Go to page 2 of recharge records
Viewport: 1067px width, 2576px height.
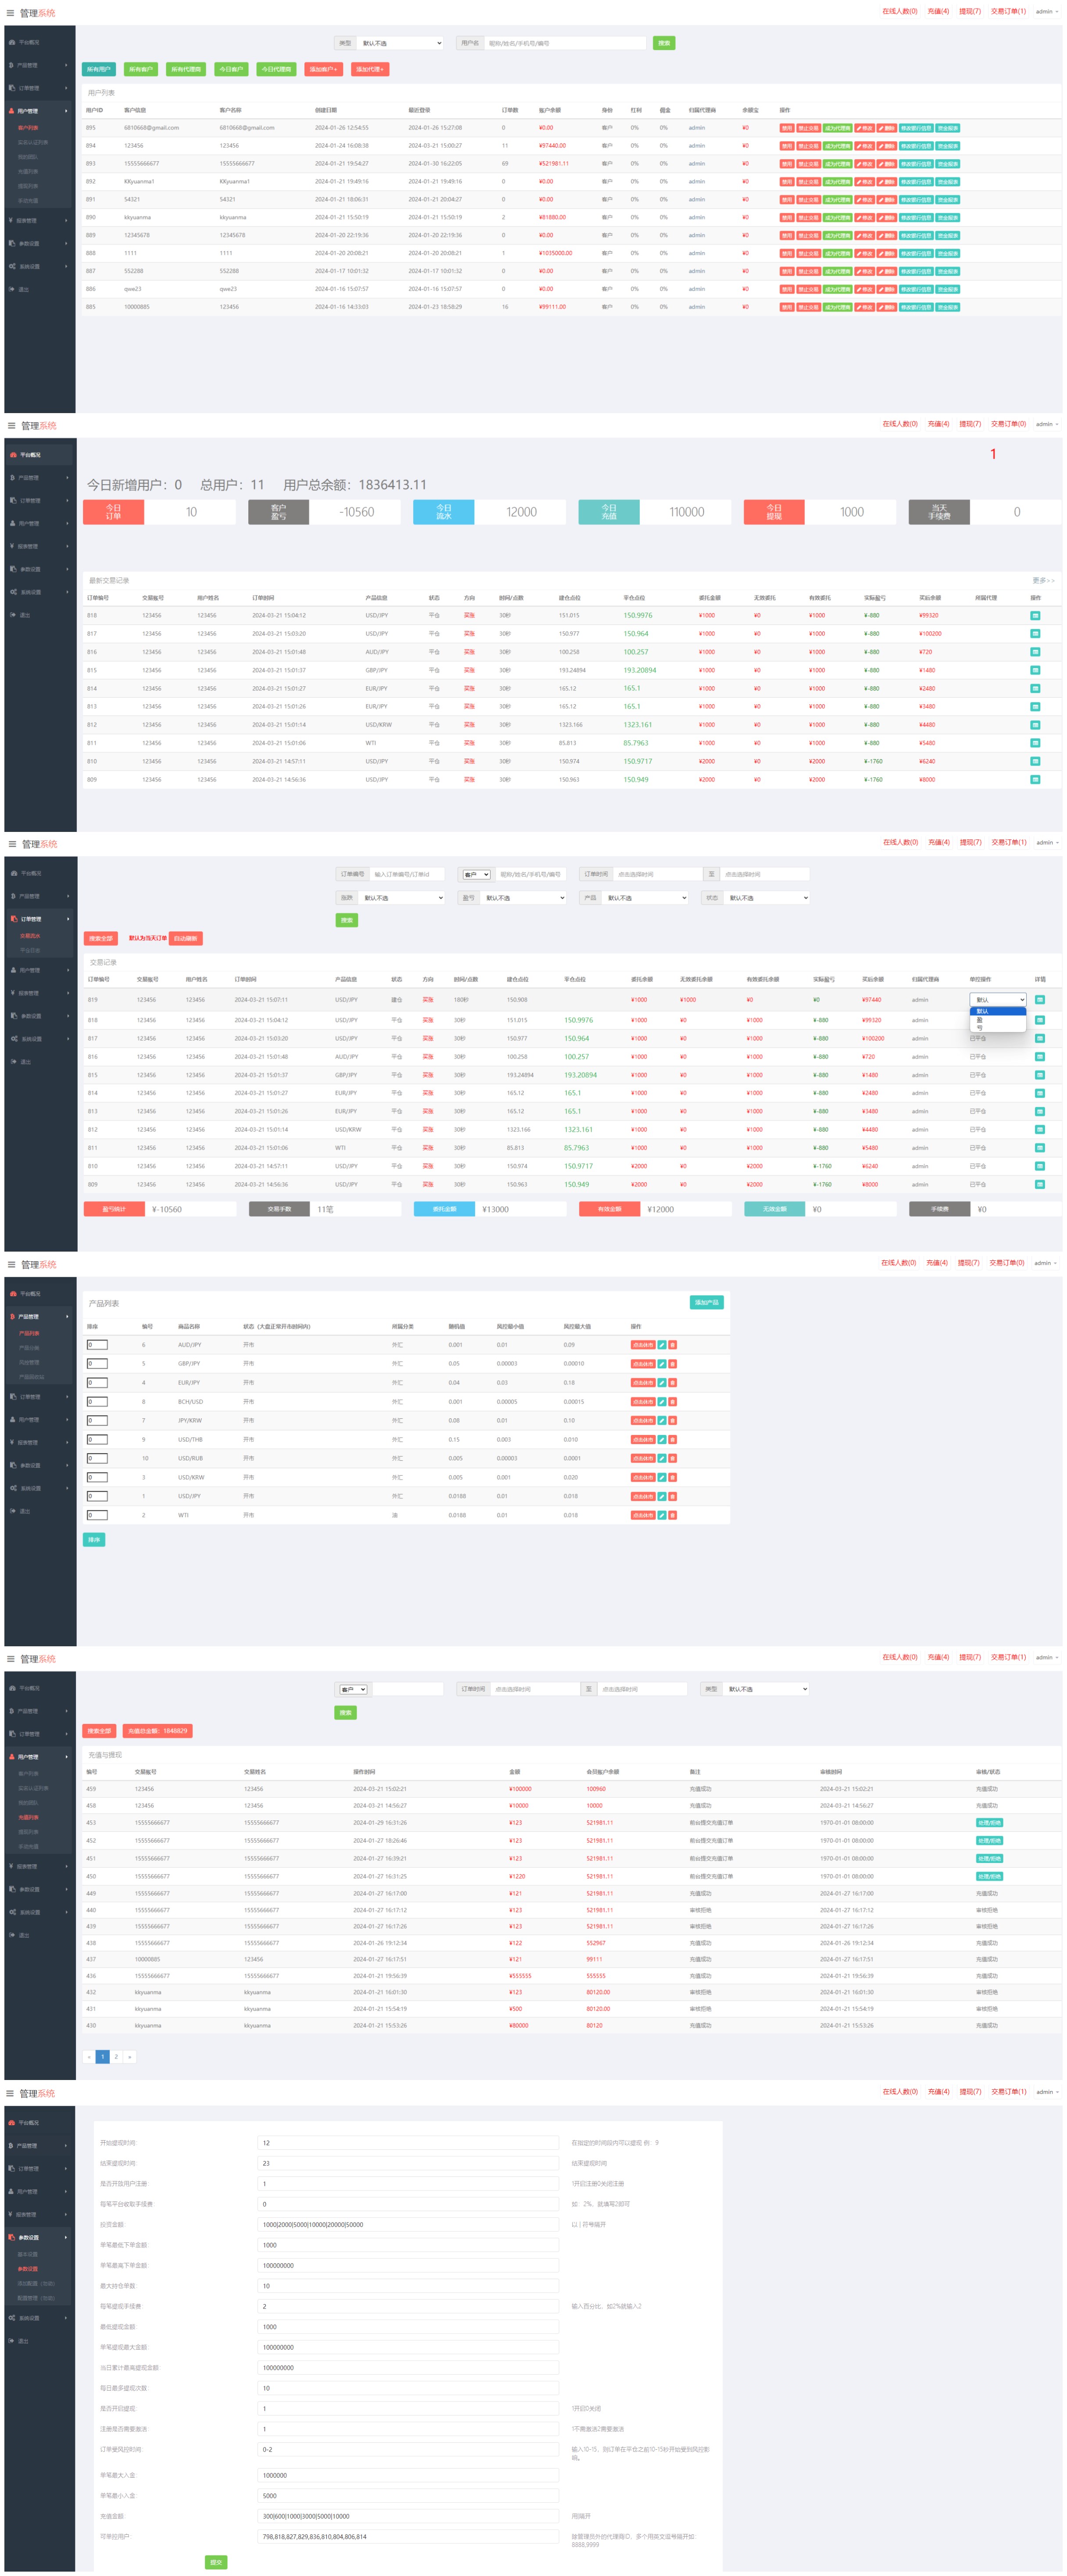tap(116, 2057)
